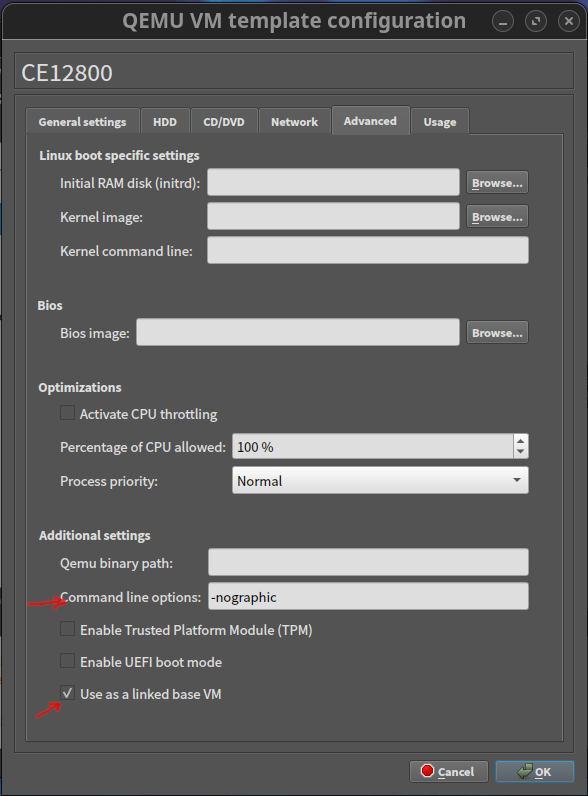Increase CPU percentage with the up arrow

pos(520,441)
